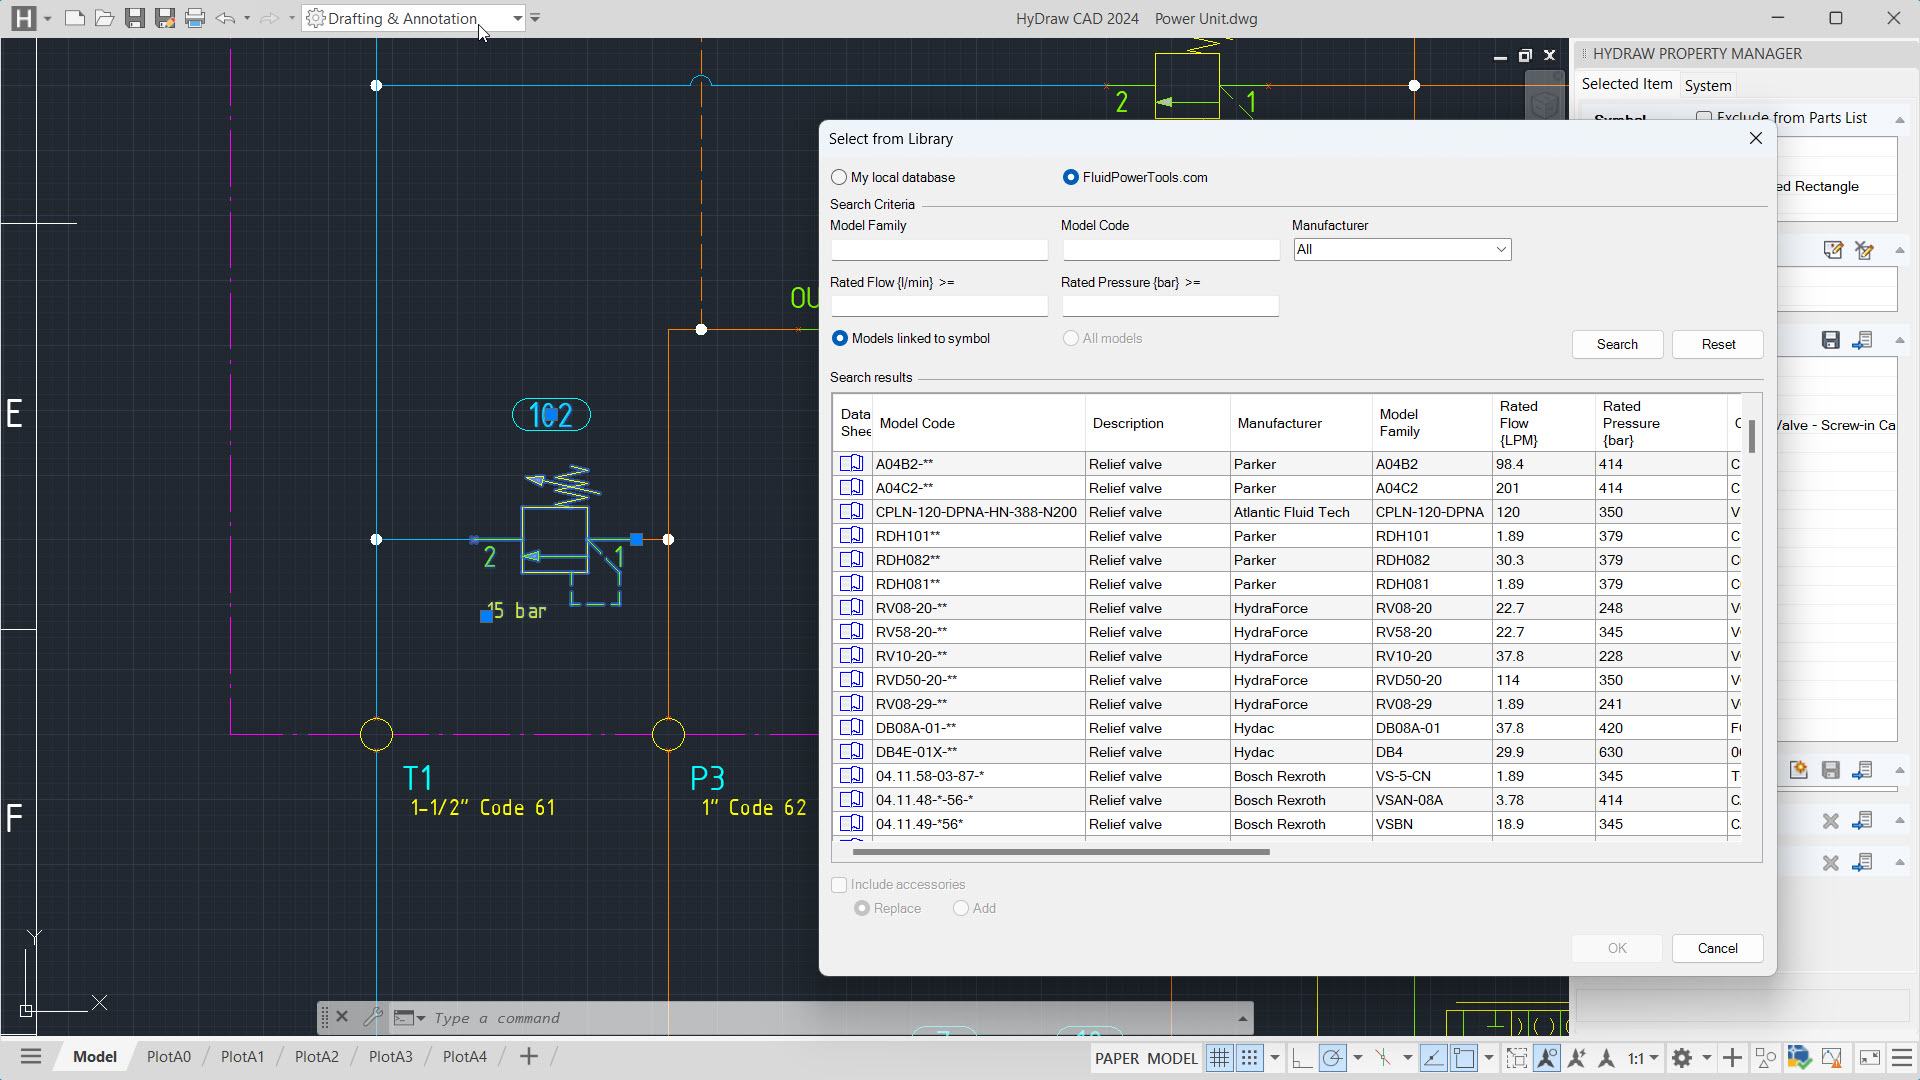This screenshot has height=1080, width=1920.
Task: Click the annotation visibility icon
Action: pyautogui.click(x=1547, y=1058)
